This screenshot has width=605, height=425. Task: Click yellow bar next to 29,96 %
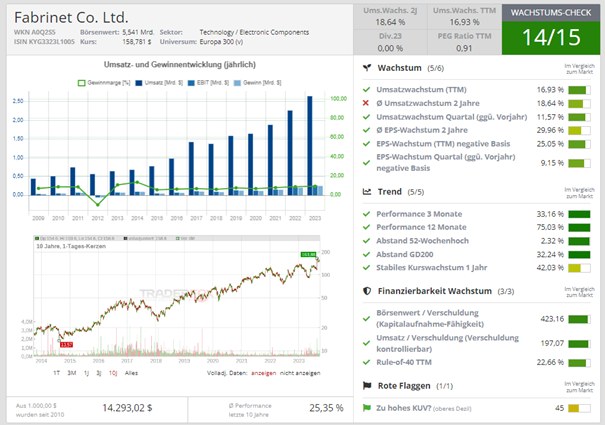coord(579,131)
